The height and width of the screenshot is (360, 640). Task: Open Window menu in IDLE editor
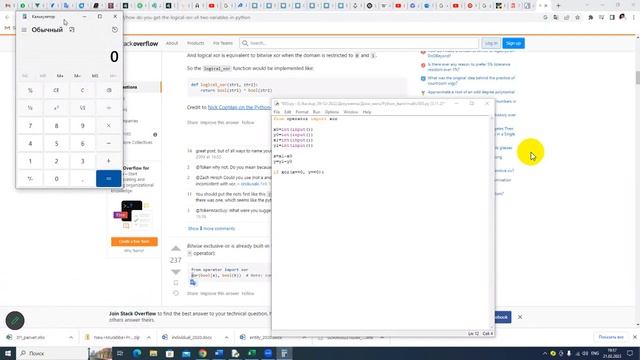point(351,112)
